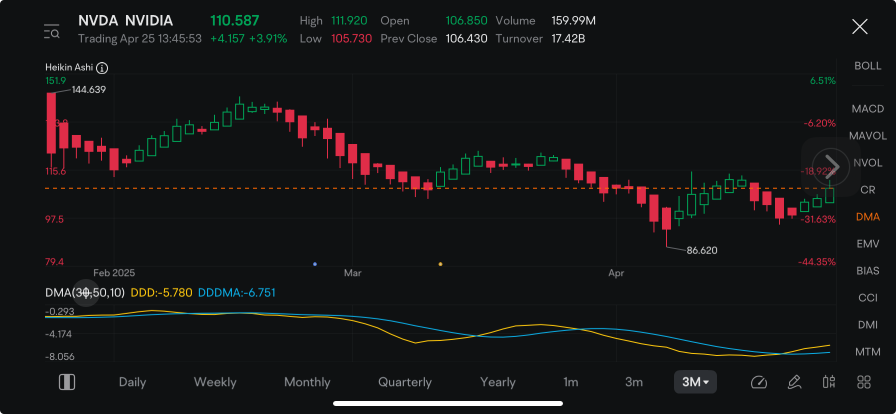This screenshot has width=896, height=414.
Task: Tap the Prev Close value 106.430
Action: (x=467, y=39)
